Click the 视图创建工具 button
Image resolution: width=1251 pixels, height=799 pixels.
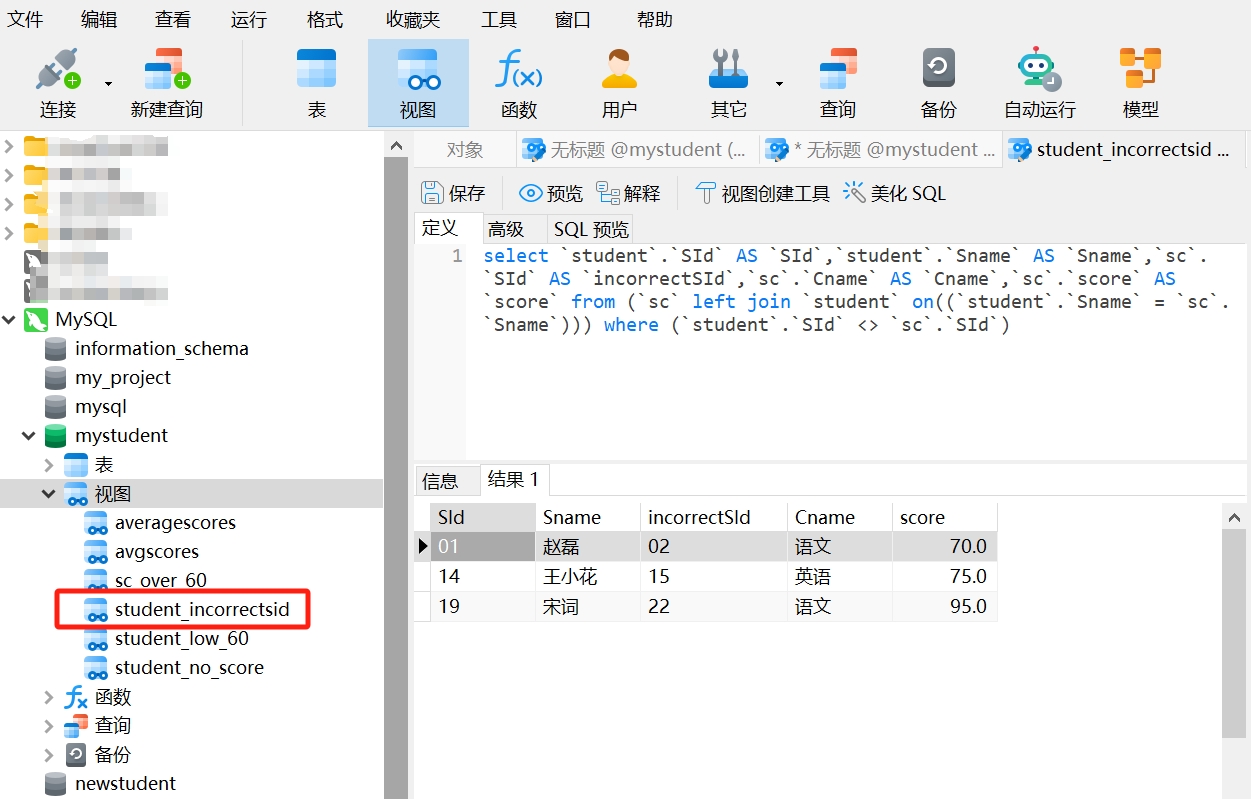tap(763, 193)
